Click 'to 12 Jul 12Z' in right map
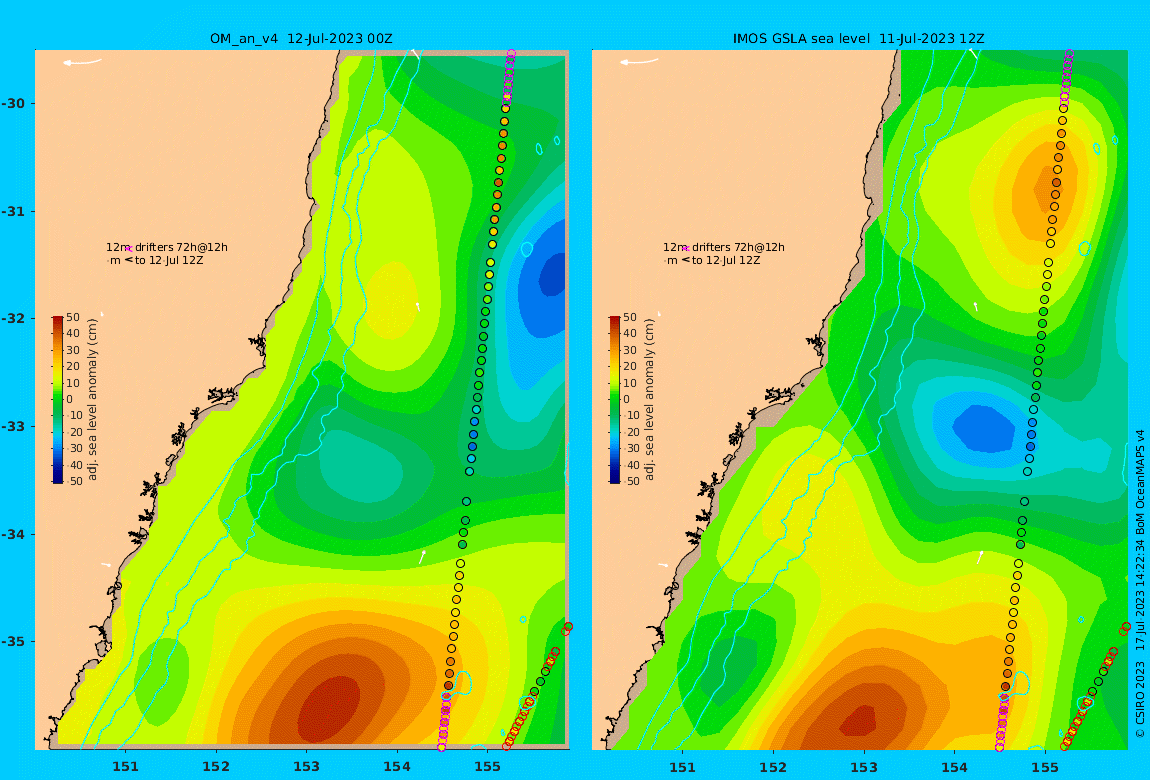 point(726,260)
